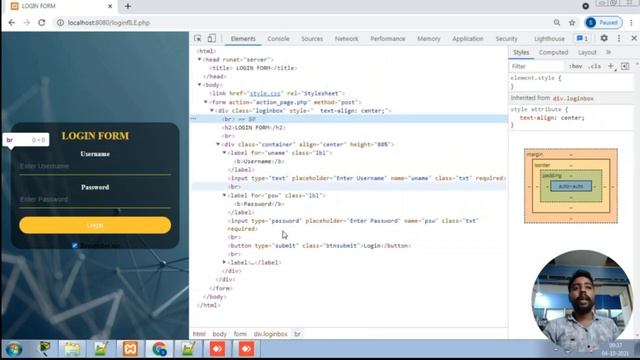Toggle the :hov element state panel
This screenshot has height=360, width=640.
pos(576,66)
